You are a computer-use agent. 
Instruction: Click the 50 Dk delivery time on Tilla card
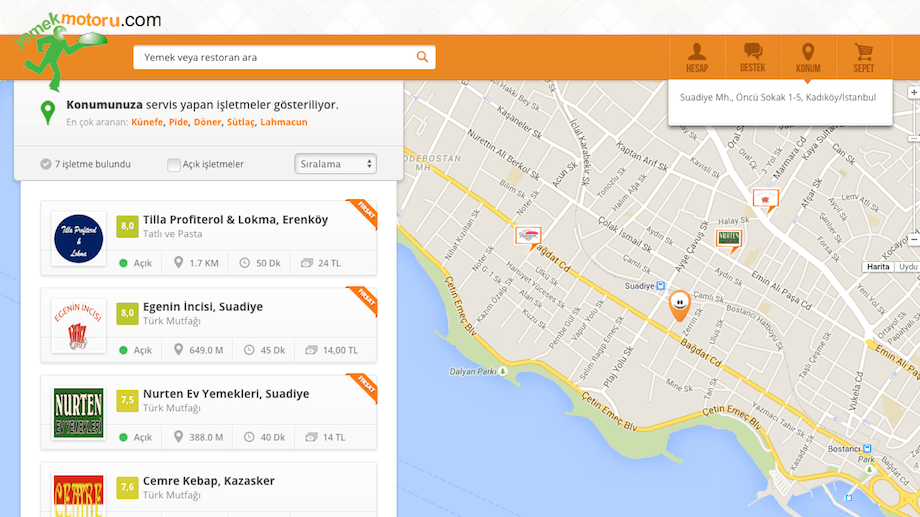click(260, 263)
